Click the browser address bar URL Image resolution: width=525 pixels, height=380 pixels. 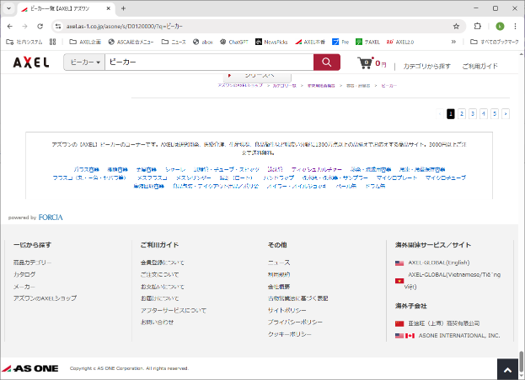(x=125, y=26)
